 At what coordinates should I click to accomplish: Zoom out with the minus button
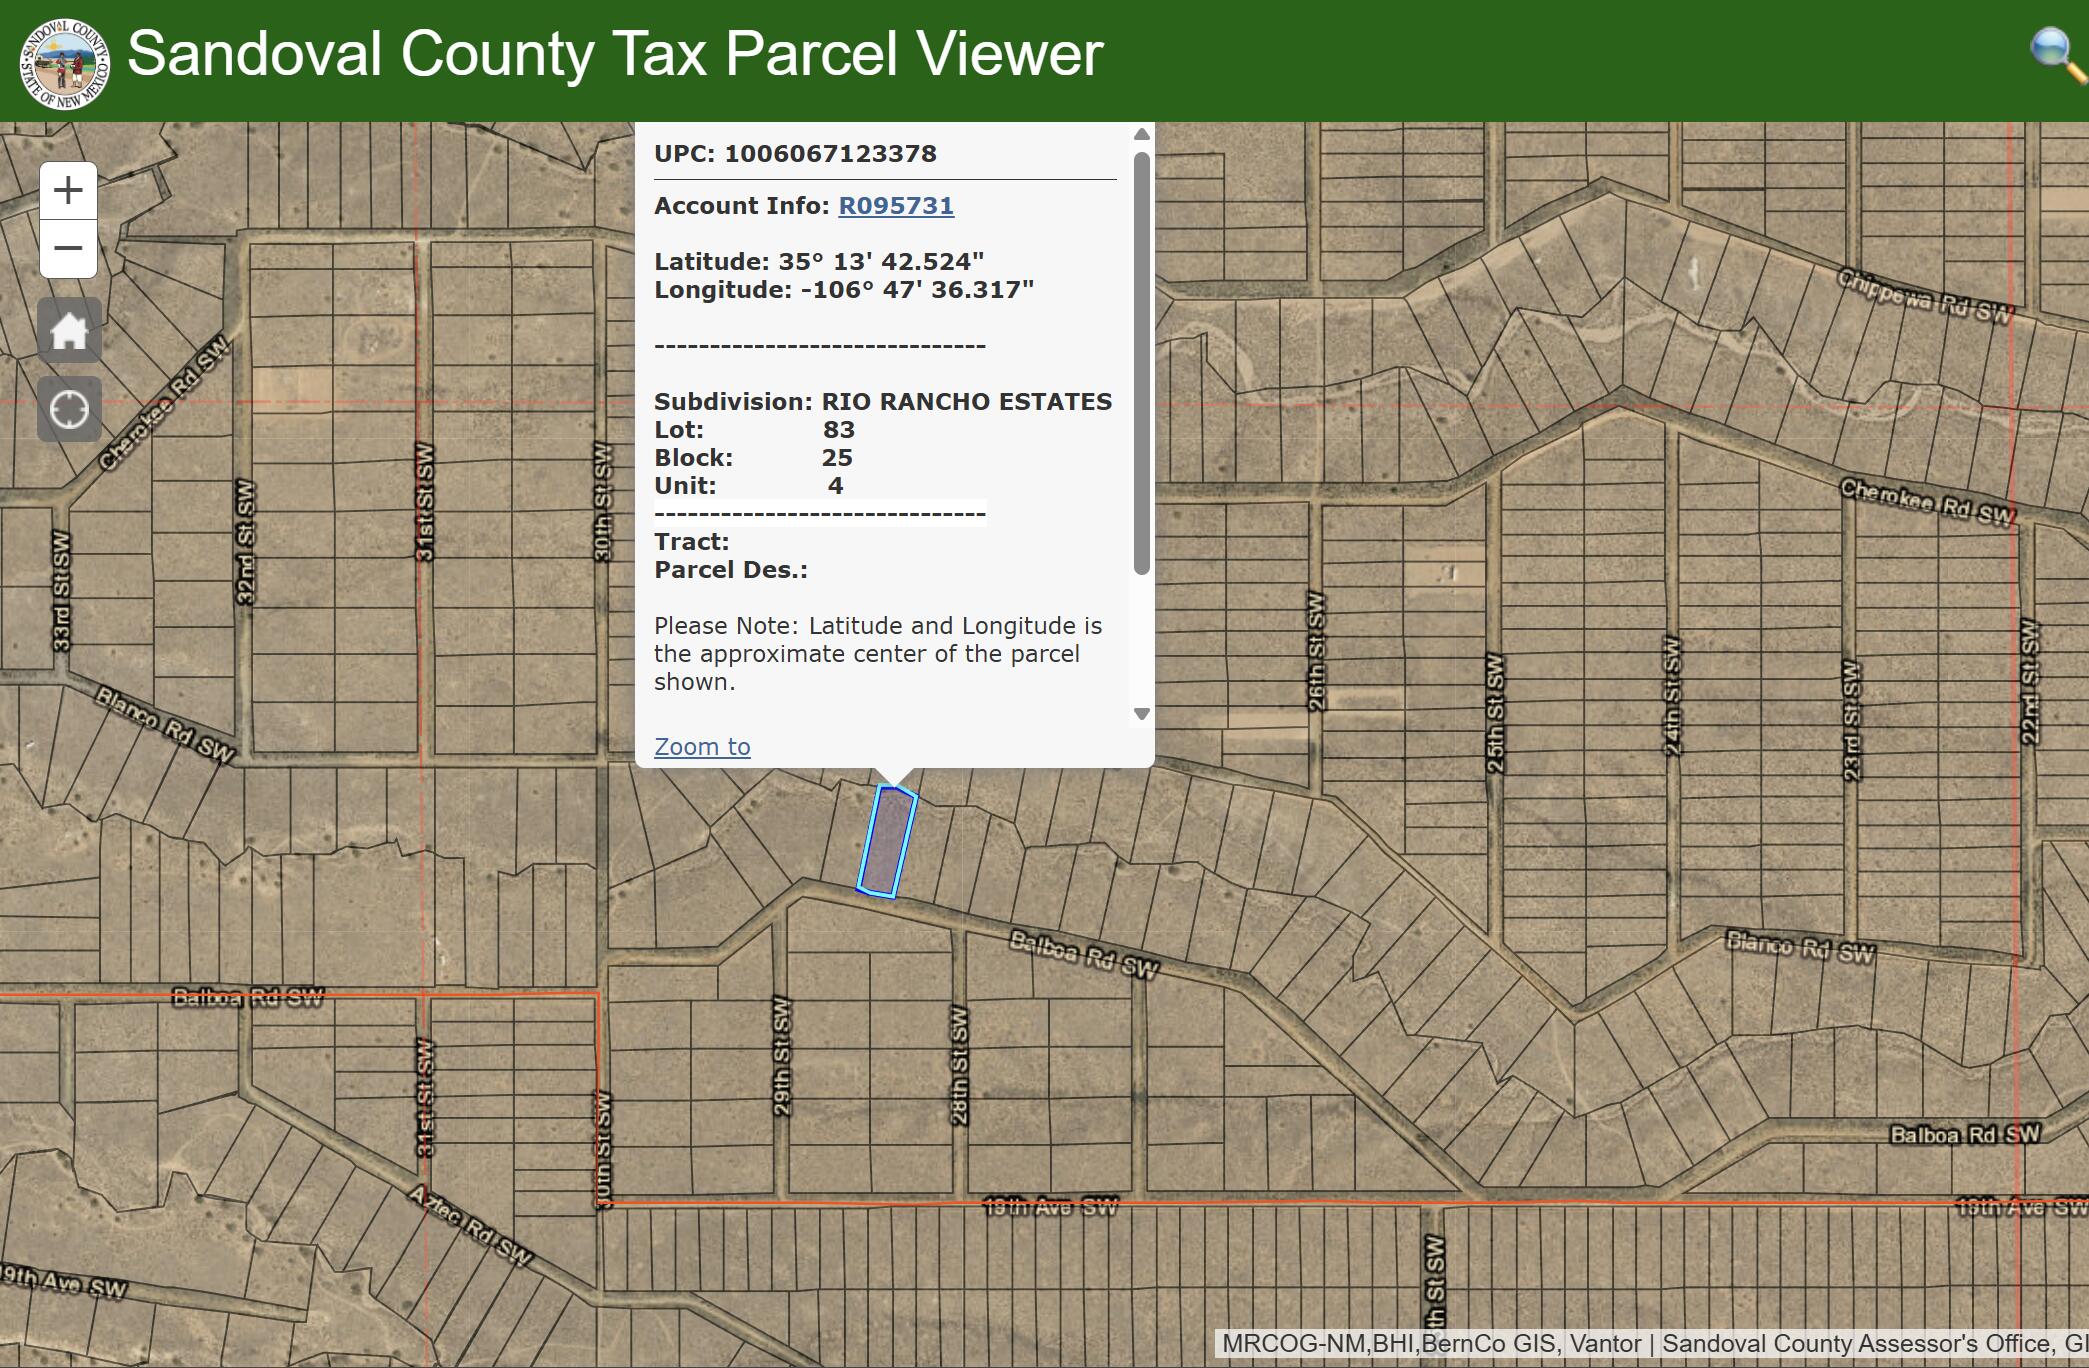tap(68, 248)
